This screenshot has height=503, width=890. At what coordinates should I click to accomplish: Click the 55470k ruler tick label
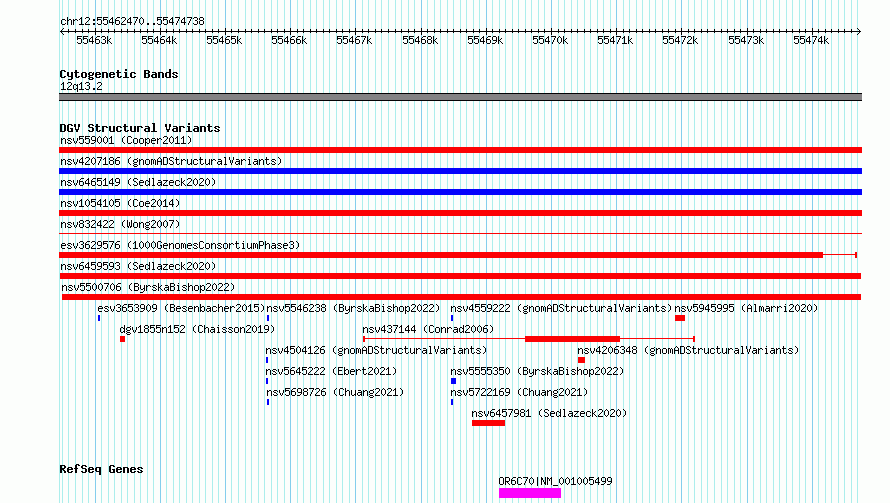pyautogui.click(x=550, y=40)
